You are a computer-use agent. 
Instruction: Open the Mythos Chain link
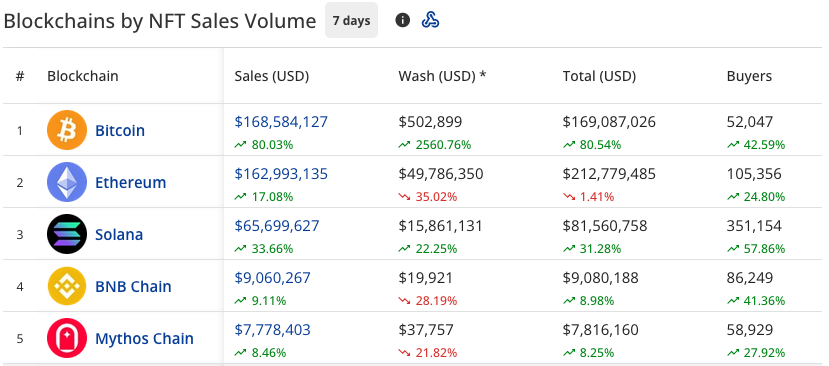144,338
